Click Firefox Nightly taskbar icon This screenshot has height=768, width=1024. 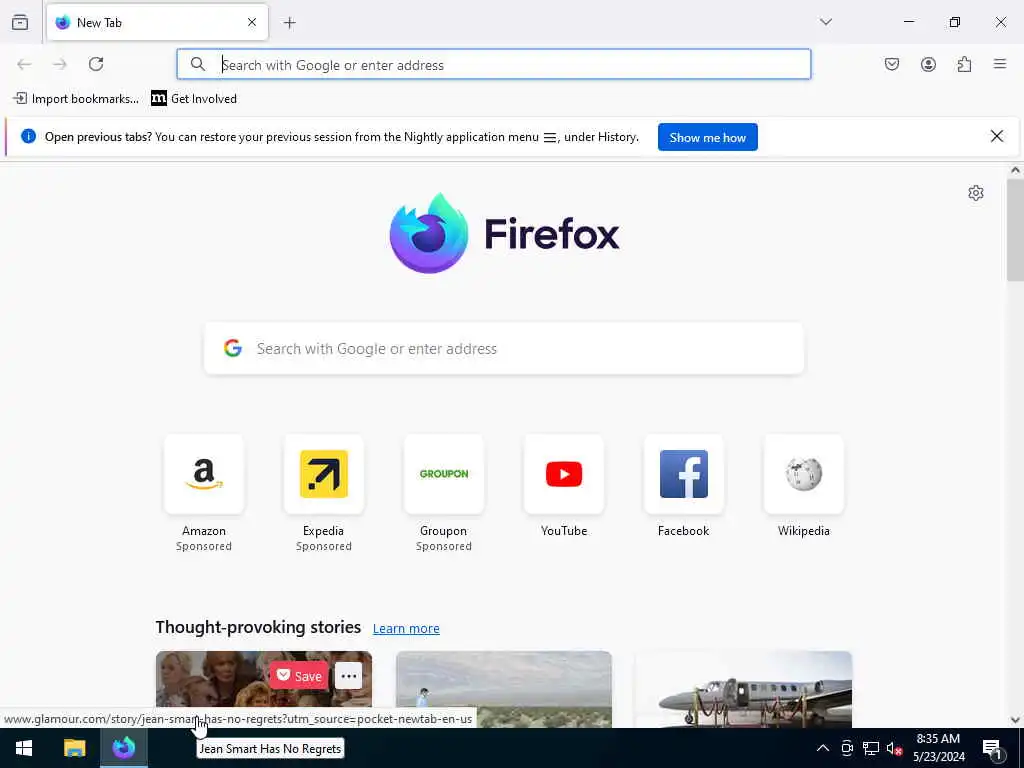tap(123, 748)
